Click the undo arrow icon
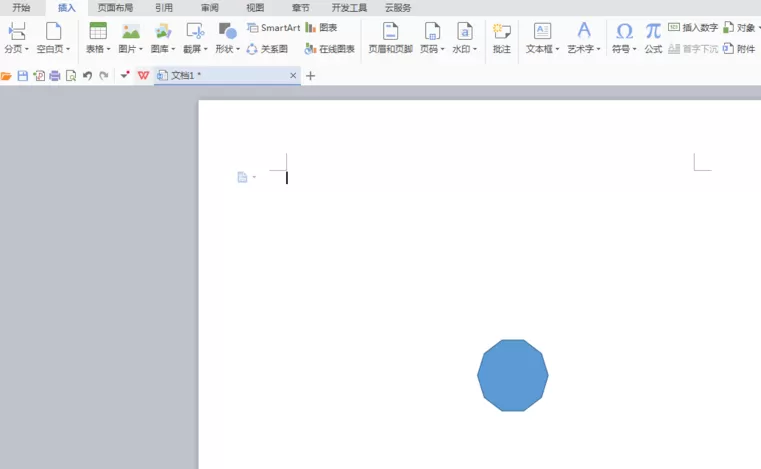The image size is (761, 469). coord(87,76)
